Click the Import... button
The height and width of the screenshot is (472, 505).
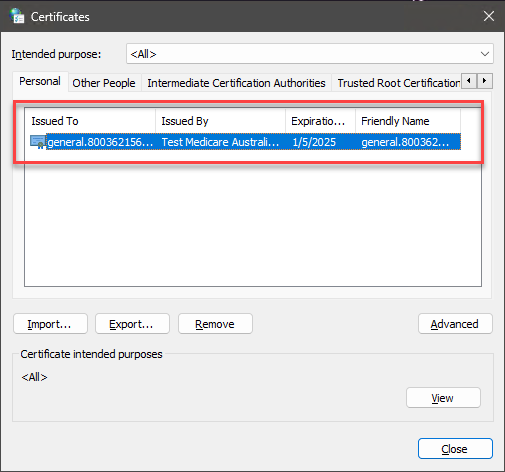(x=50, y=324)
